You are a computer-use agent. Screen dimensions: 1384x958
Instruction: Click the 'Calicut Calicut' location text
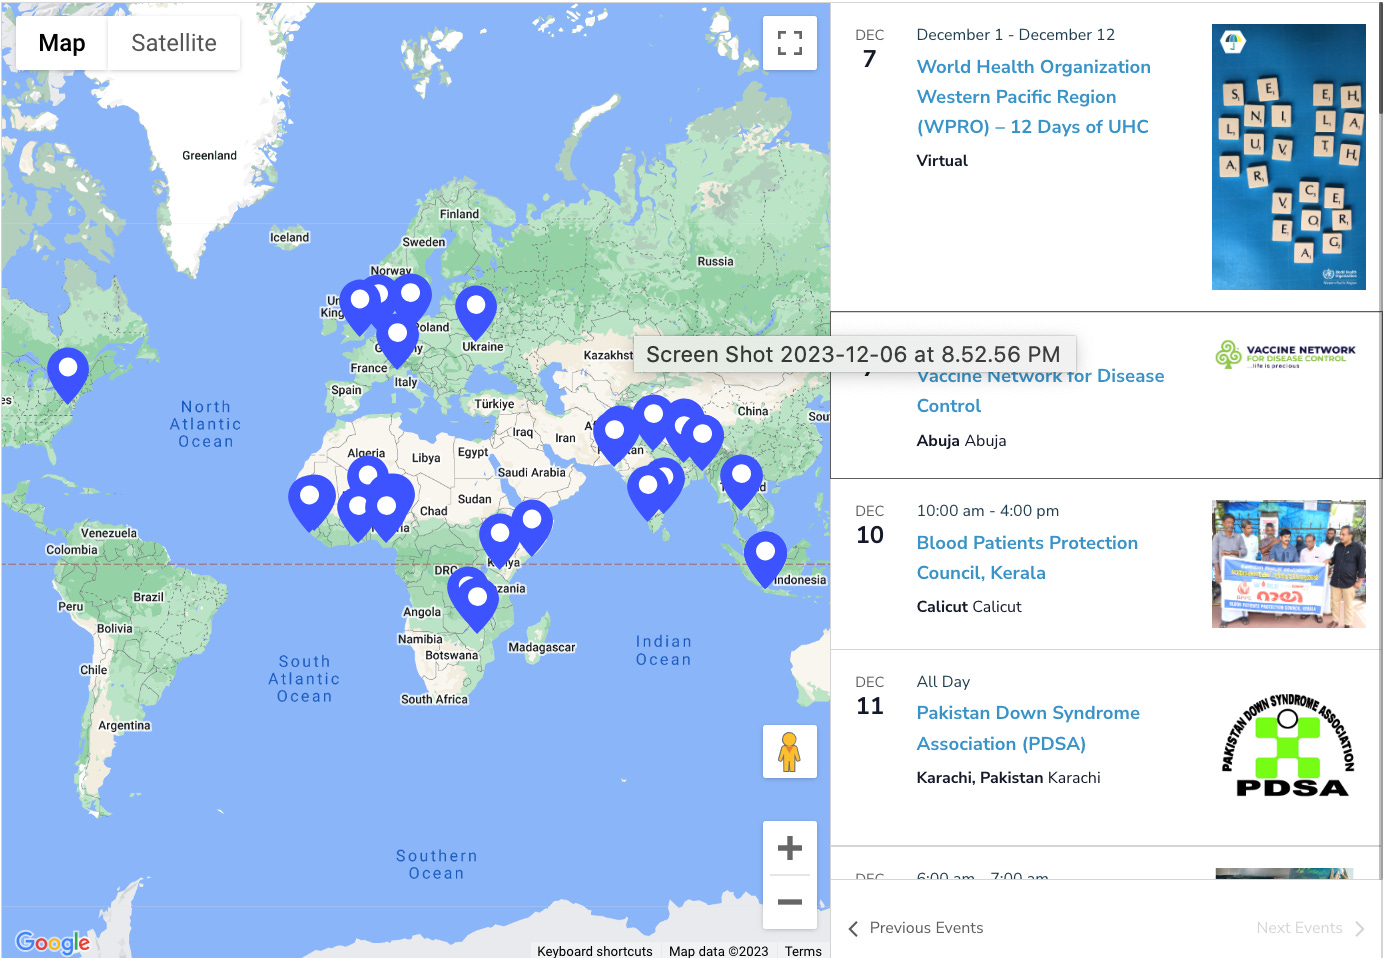(969, 606)
